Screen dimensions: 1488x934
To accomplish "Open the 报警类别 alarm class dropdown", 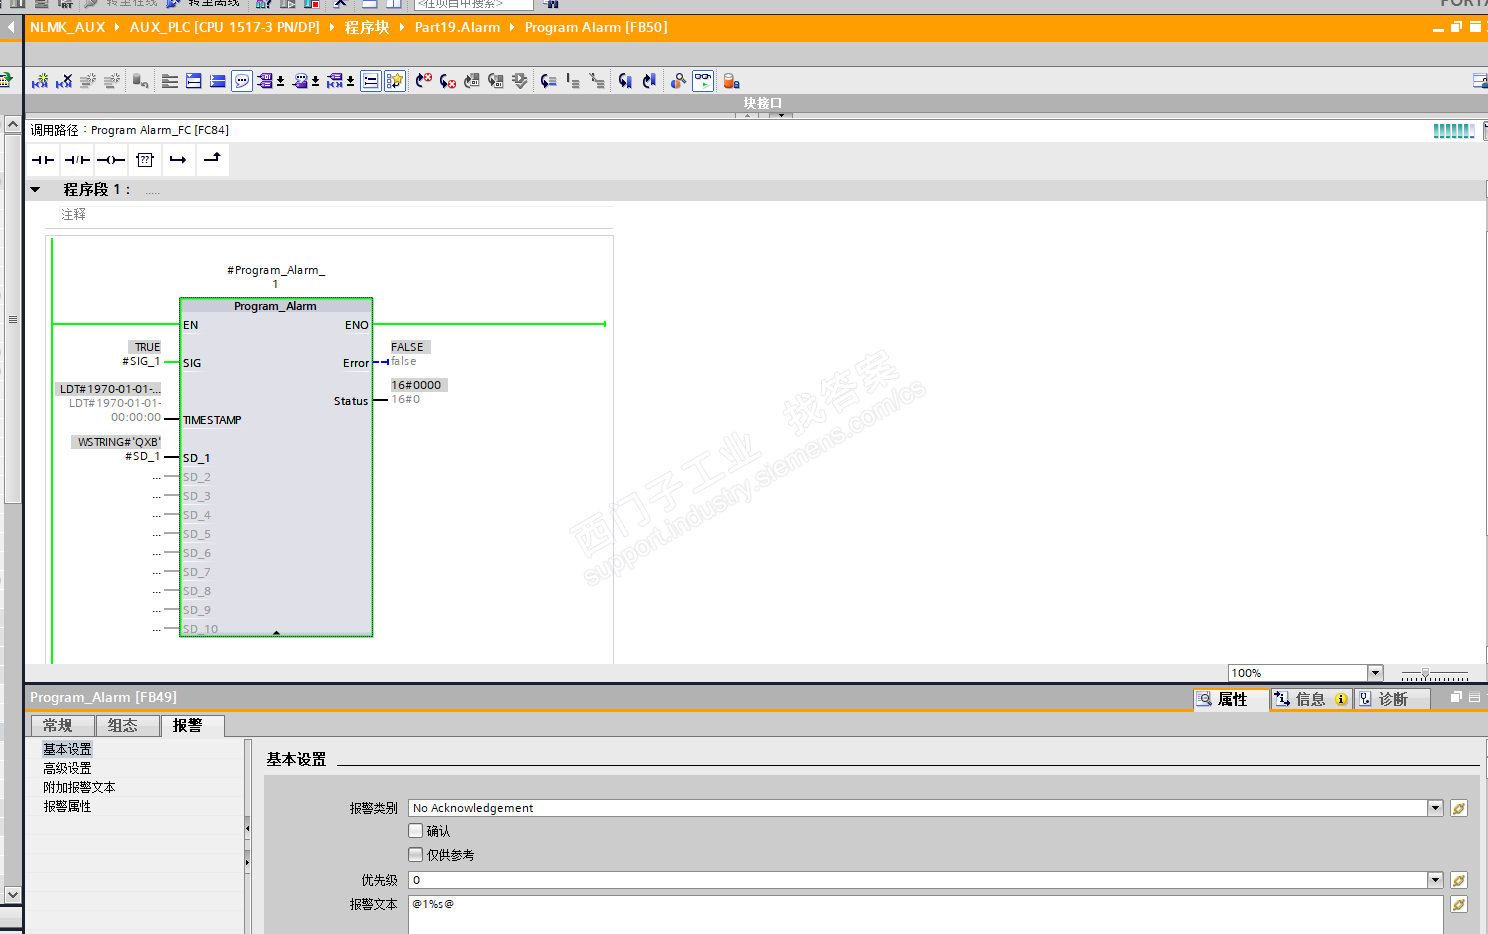I will click(1435, 808).
